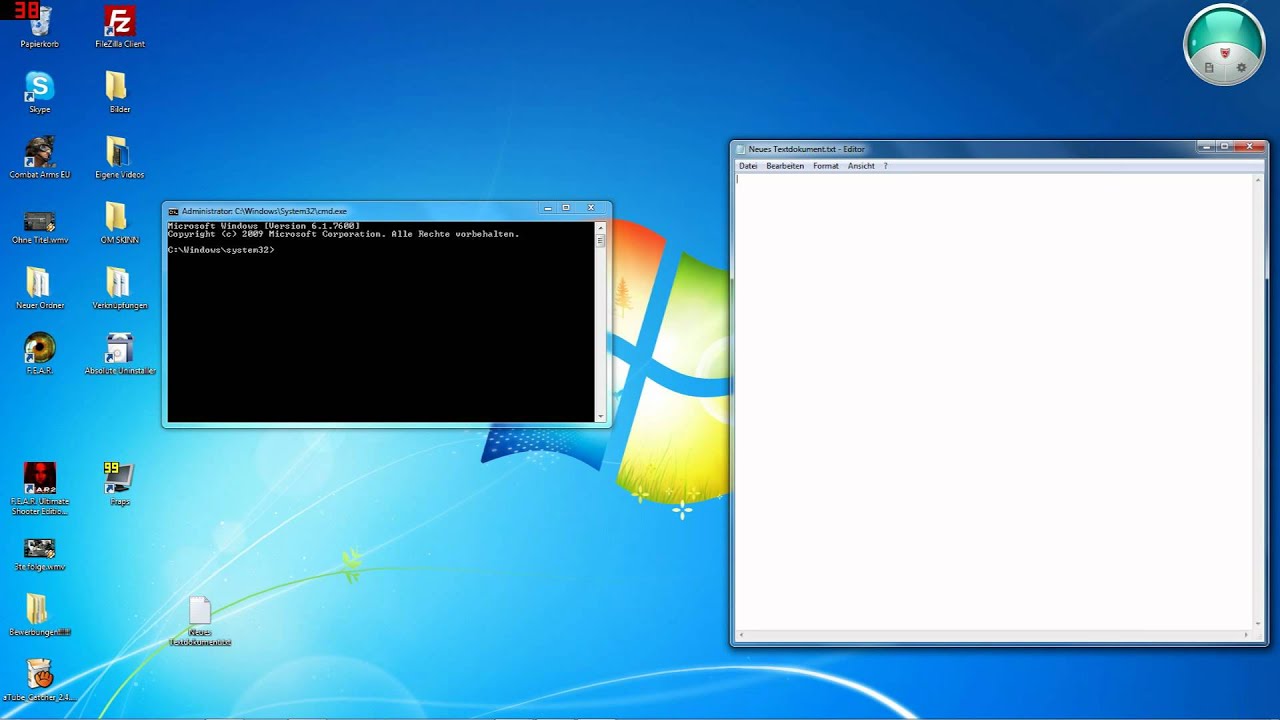Screen dimensions: 1280x720
Task: Select the Ohne Titel.wmv video file
Action: pos(40,226)
